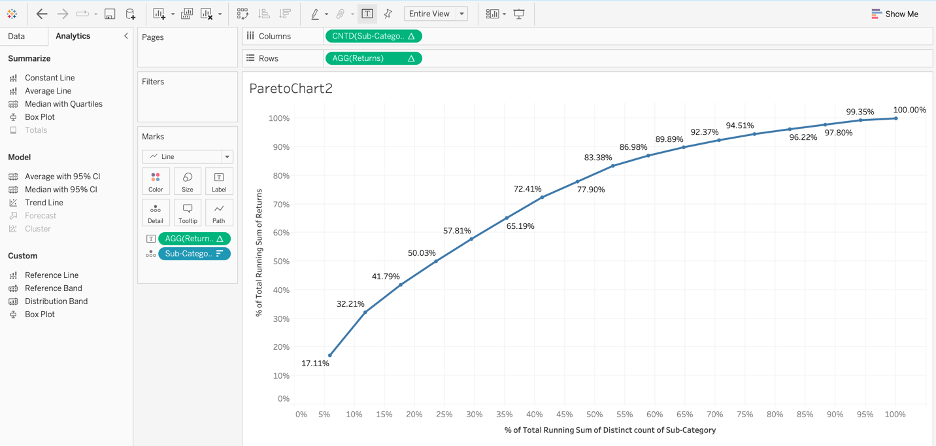This screenshot has width=936, height=446.
Task: Click the Path marks button
Action: (219, 213)
